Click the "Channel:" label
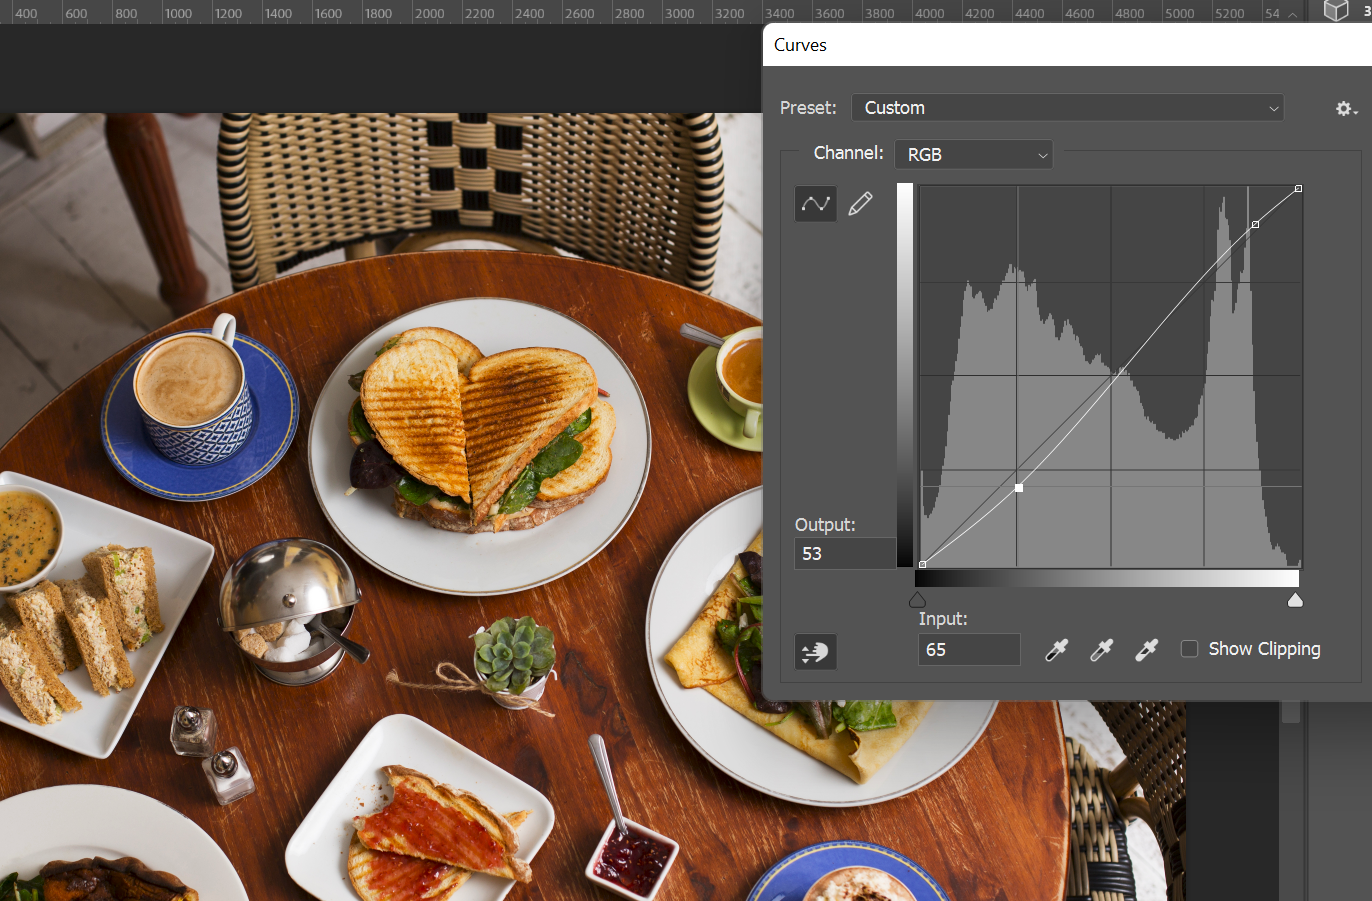 849,153
